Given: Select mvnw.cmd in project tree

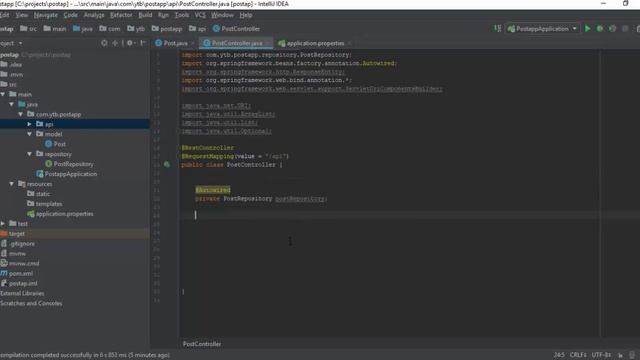Looking at the screenshot, I should 20,264.
